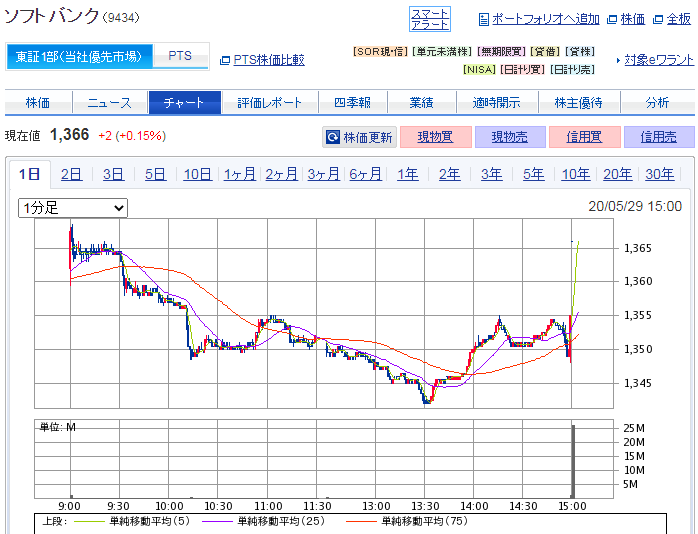Switch chart period to 2日
Image resolution: width=698 pixels, height=534 pixels.
(x=72, y=174)
